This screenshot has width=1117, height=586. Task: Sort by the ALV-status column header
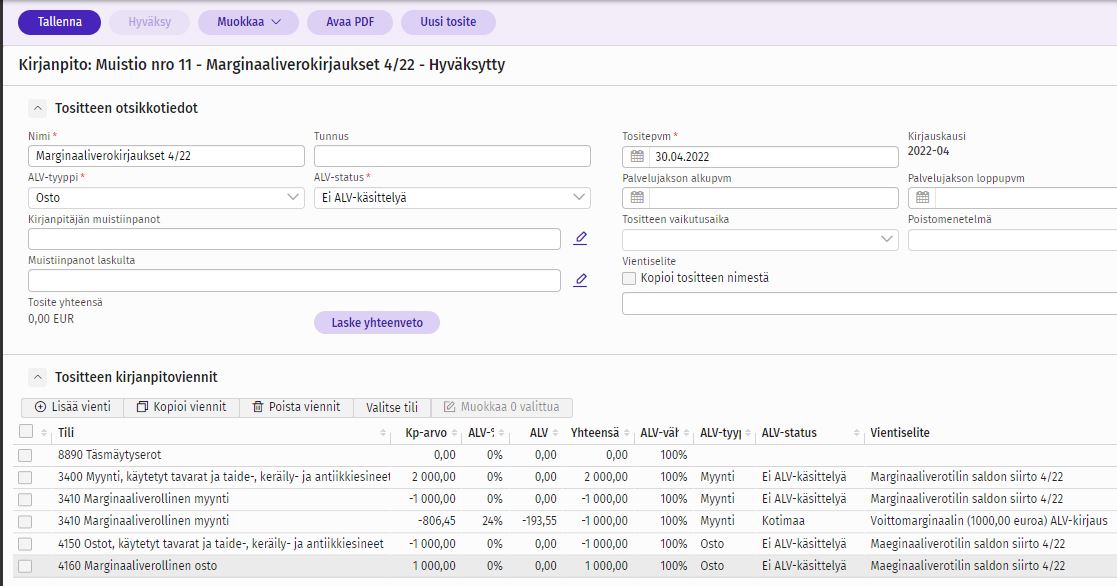click(x=809, y=433)
